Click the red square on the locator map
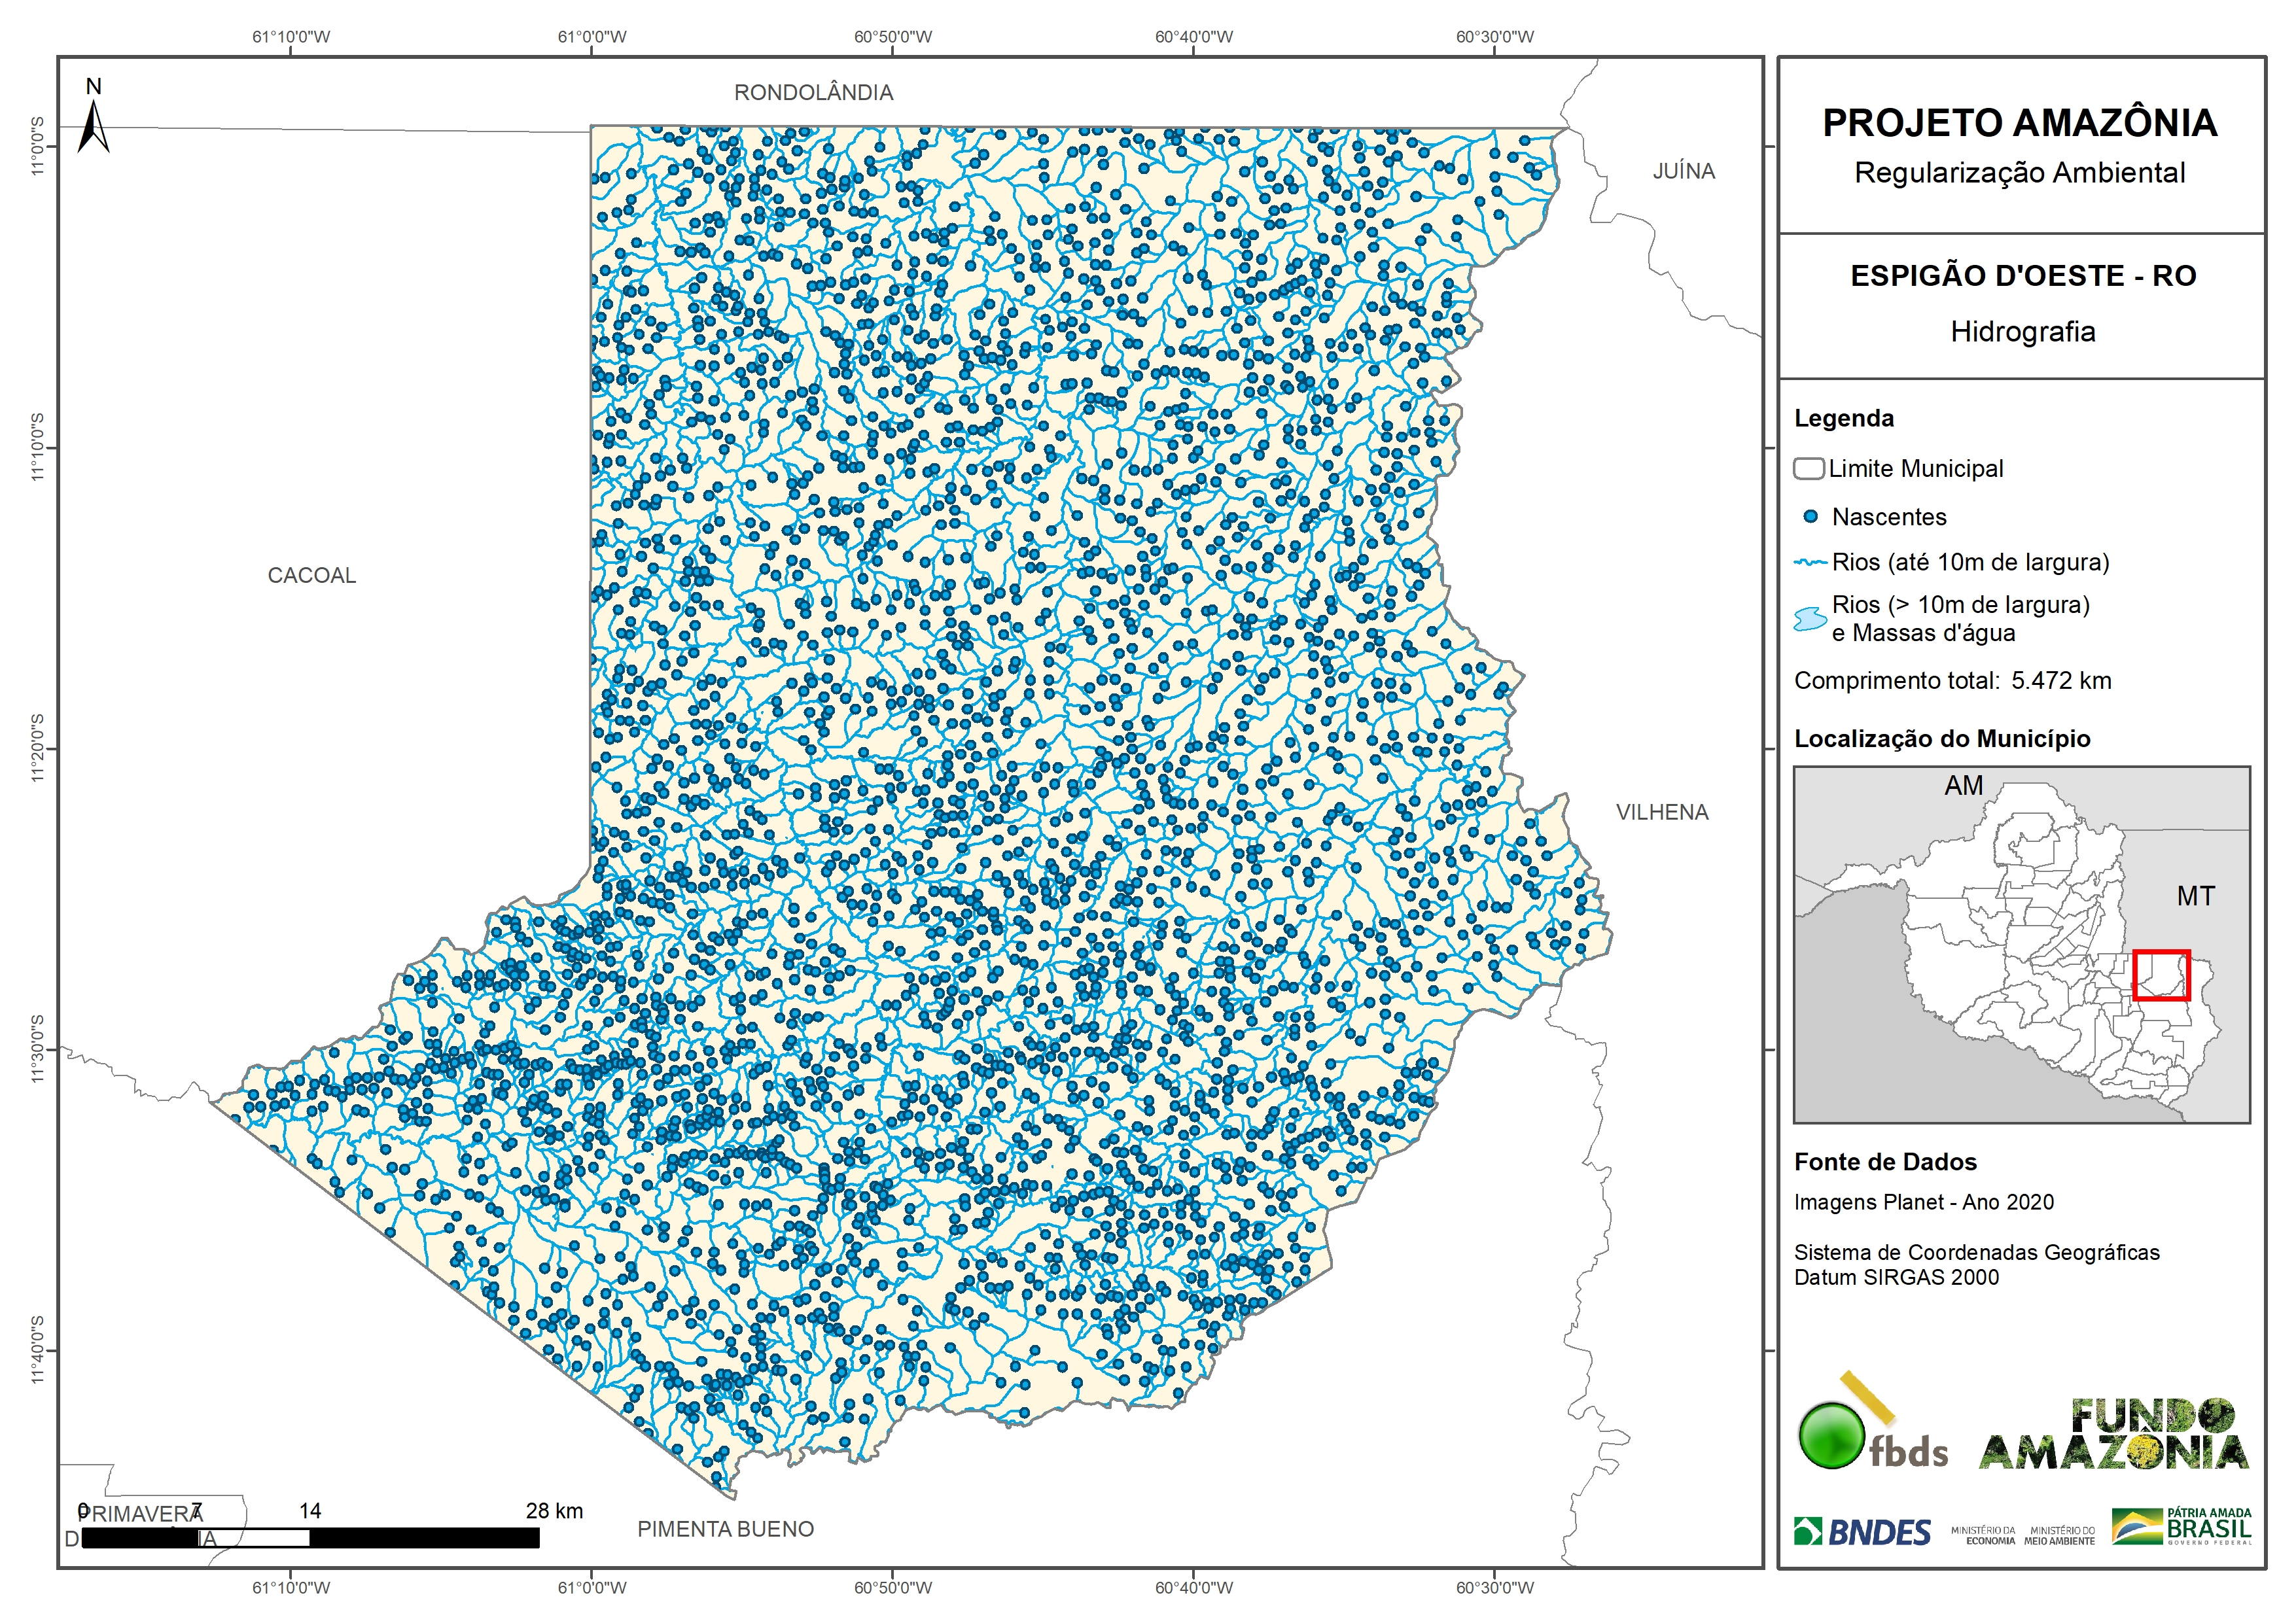 pyautogui.click(x=2161, y=975)
